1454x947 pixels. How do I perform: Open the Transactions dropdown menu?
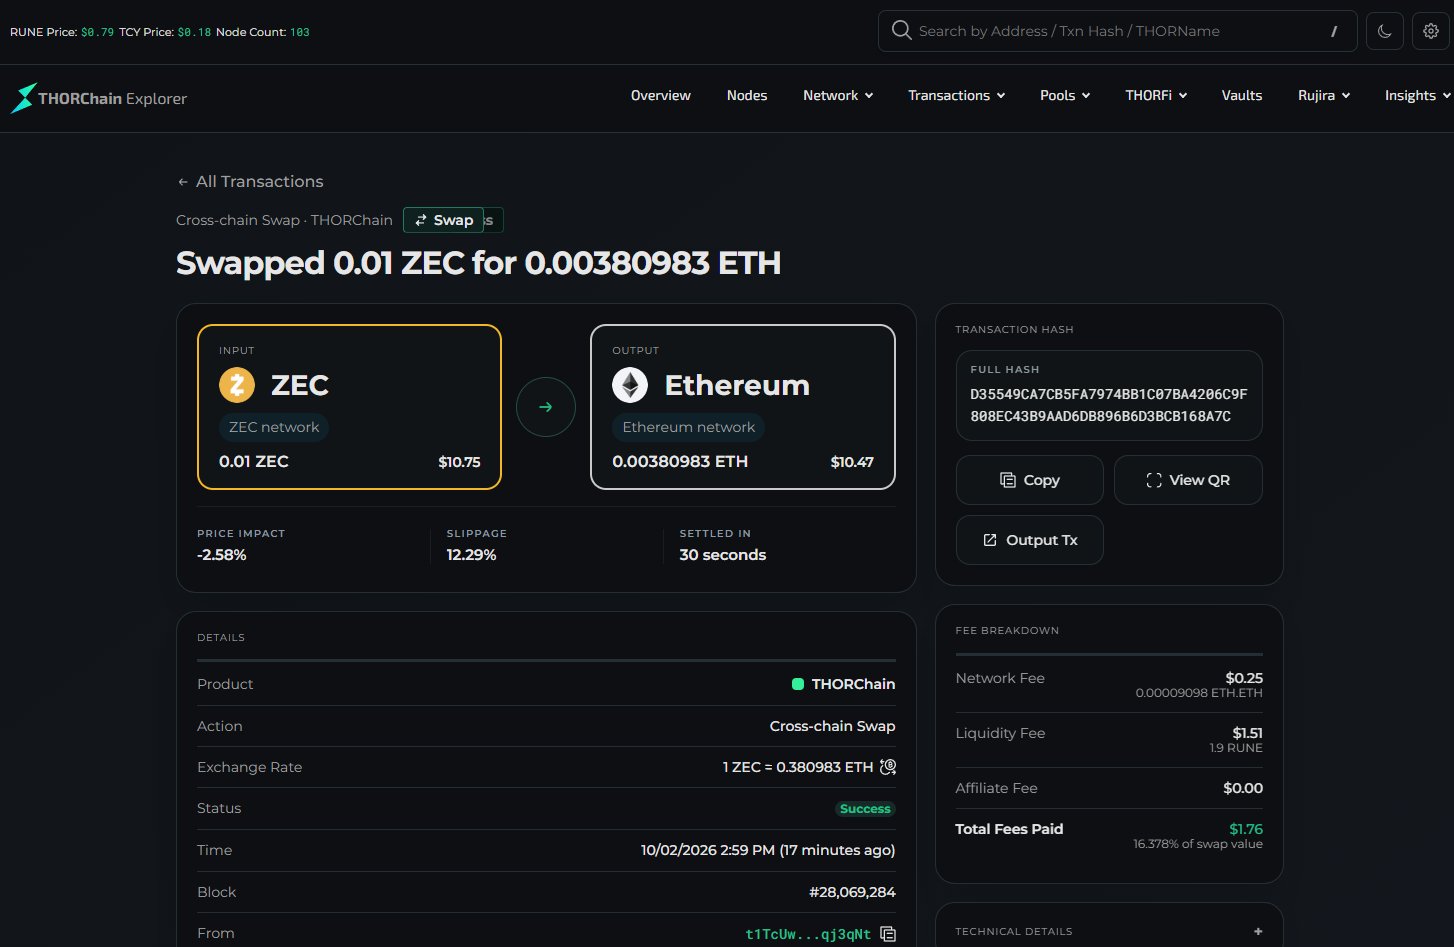click(x=957, y=95)
